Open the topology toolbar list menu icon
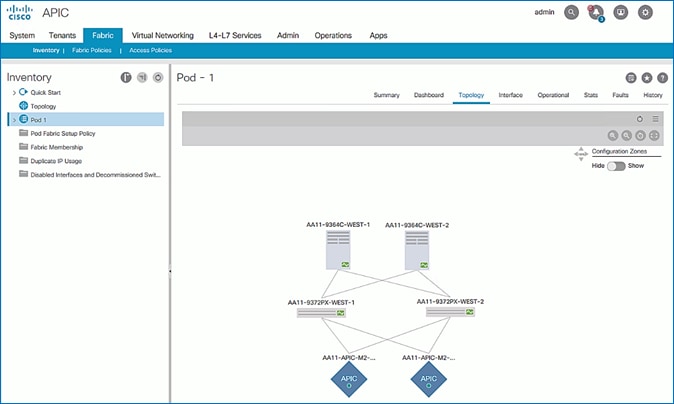674x404 pixels. click(655, 119)
